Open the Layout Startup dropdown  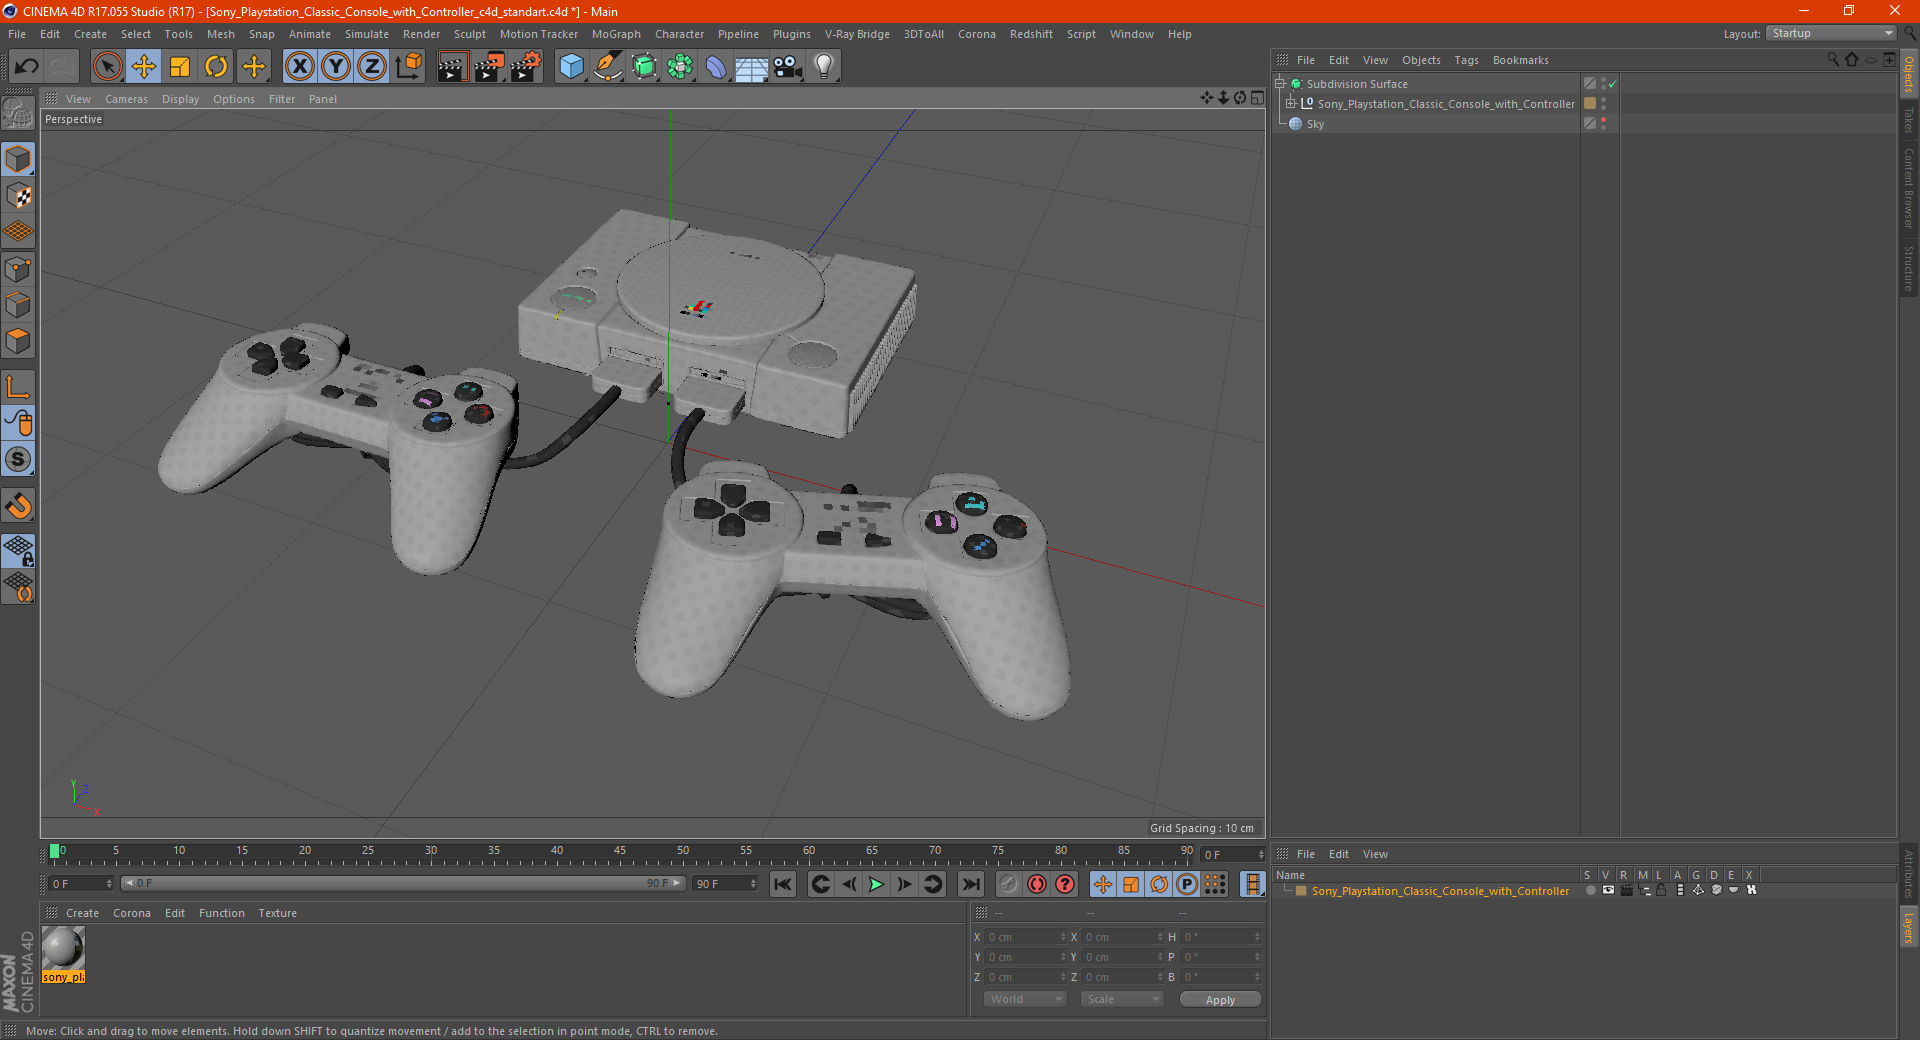click(1832, 34)
